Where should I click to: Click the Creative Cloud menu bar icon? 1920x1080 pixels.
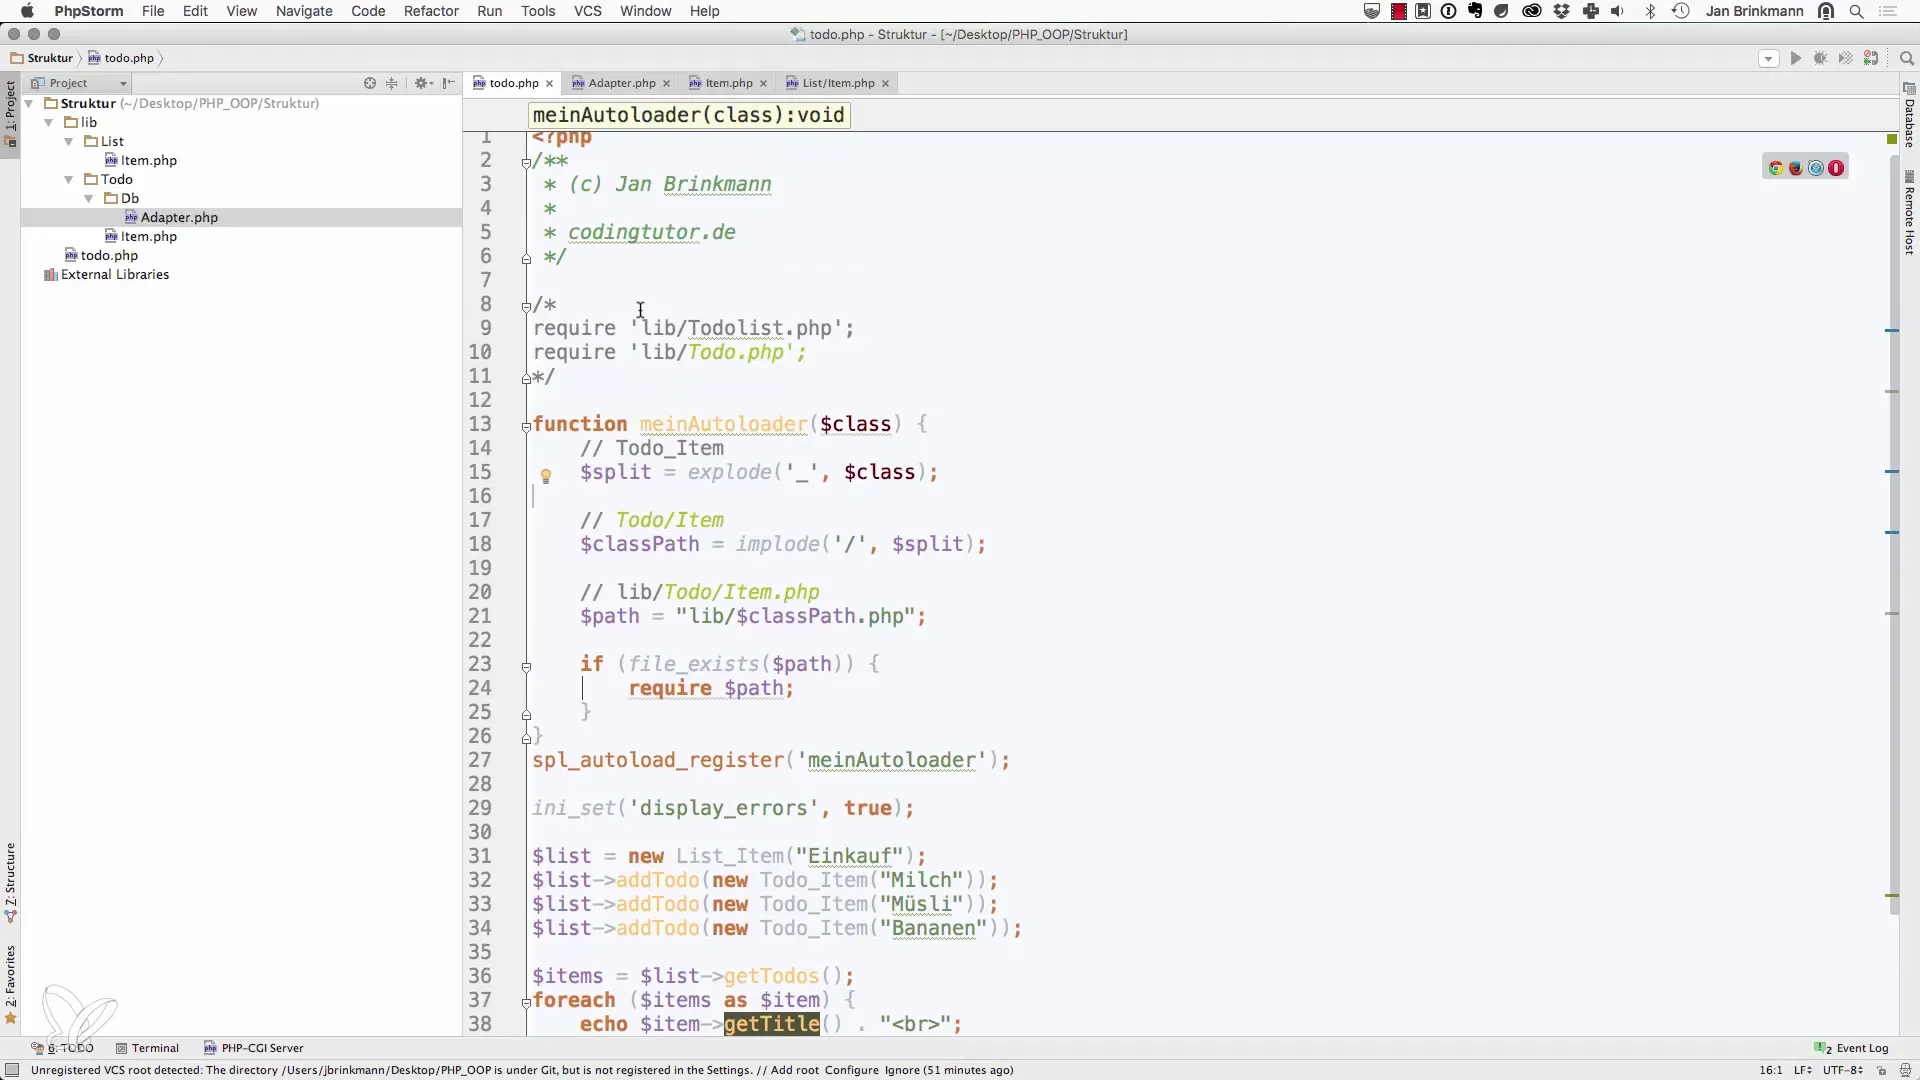[x=1532, y=11]
